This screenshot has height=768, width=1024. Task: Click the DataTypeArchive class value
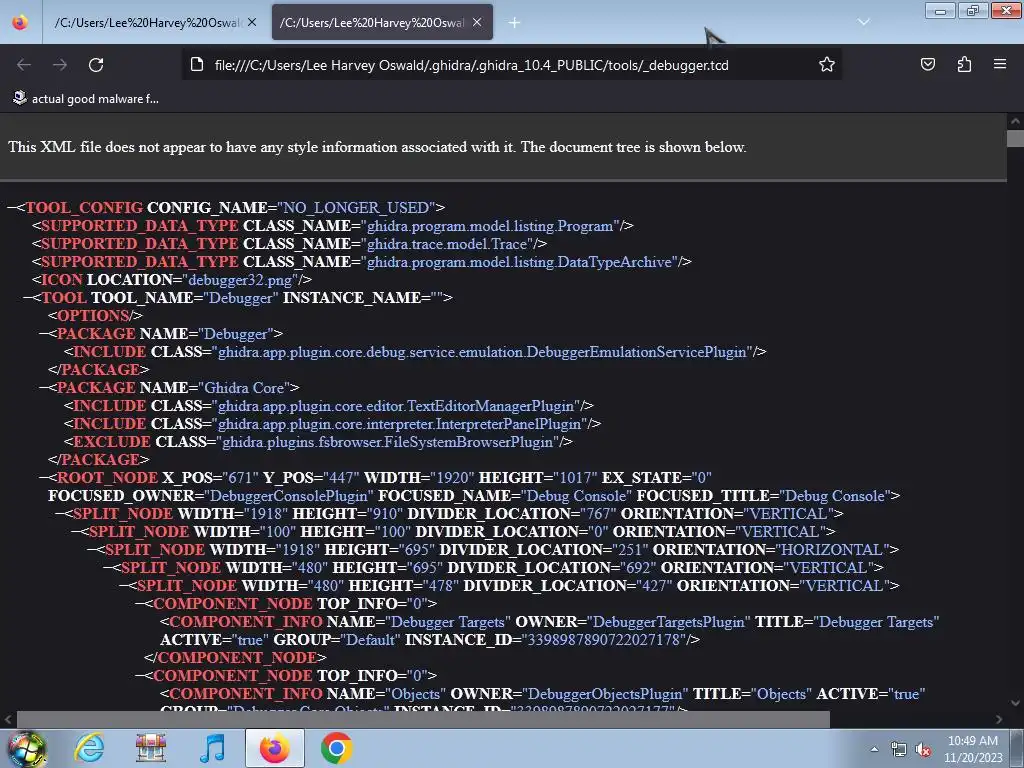click(520, 262)
